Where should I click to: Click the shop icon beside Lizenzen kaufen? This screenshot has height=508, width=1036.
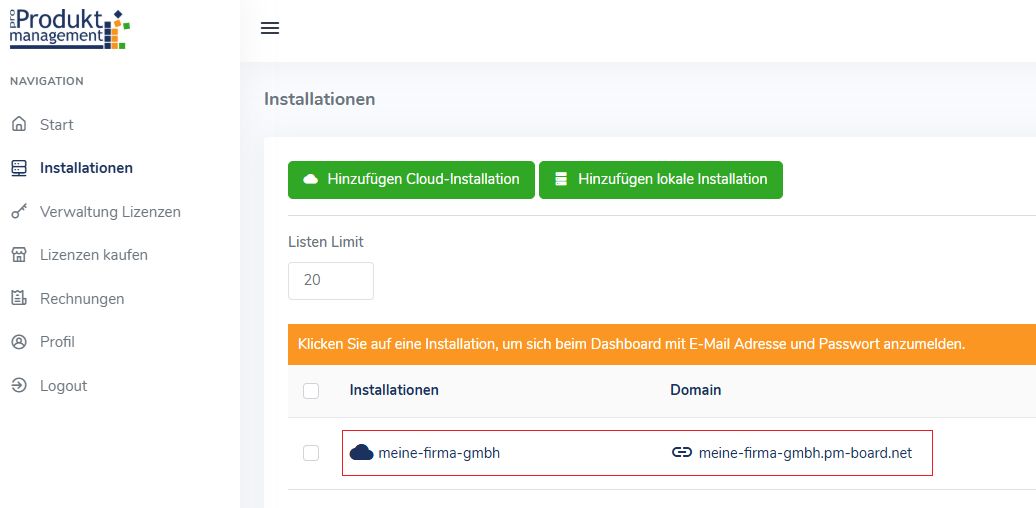(19, 255)
